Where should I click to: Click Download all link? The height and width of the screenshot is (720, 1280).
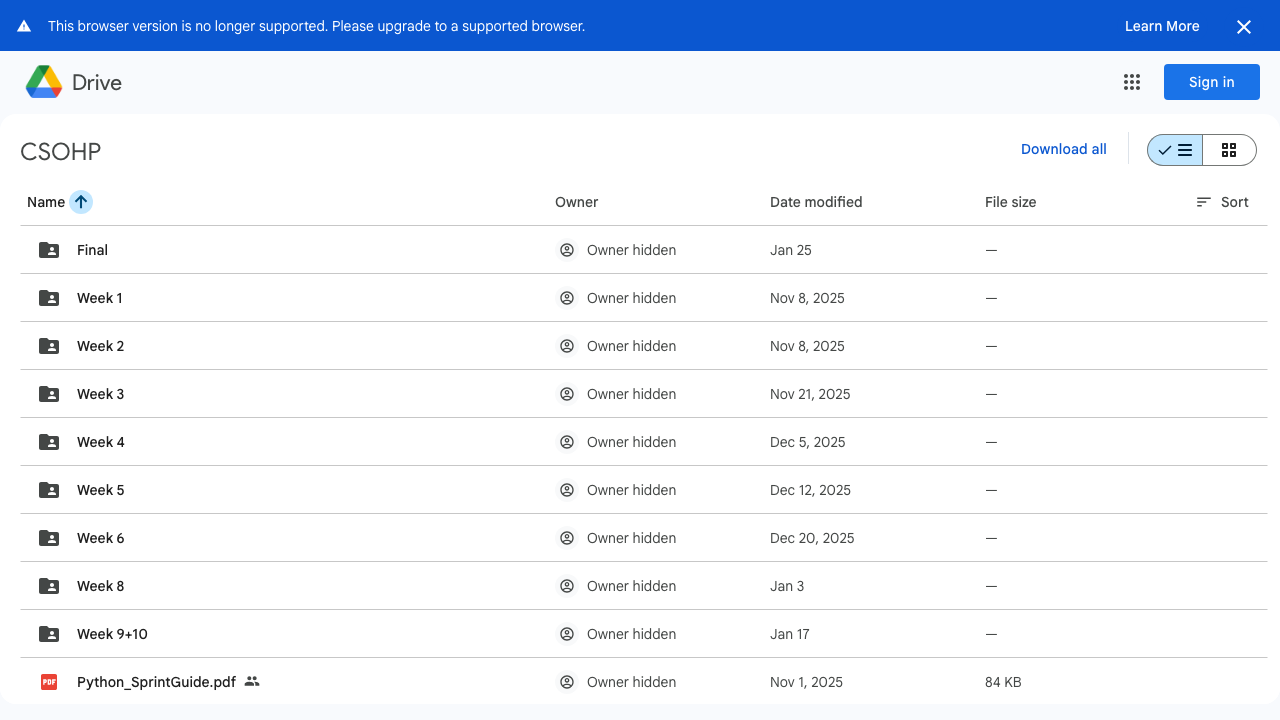point(1064,149)
